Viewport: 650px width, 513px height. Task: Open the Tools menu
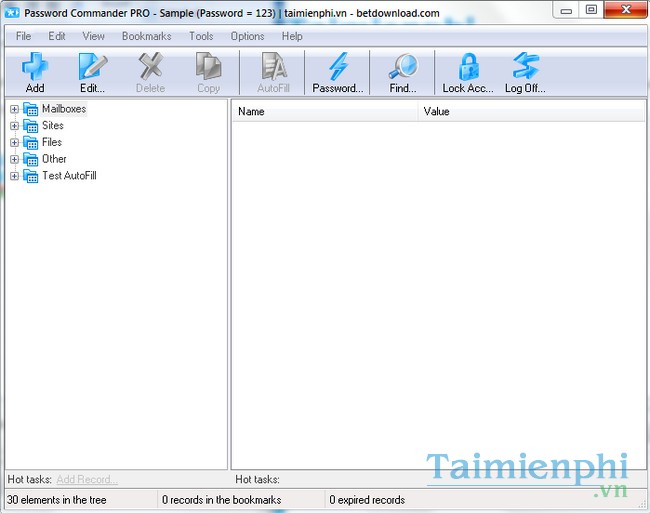[x=201, y=36]
